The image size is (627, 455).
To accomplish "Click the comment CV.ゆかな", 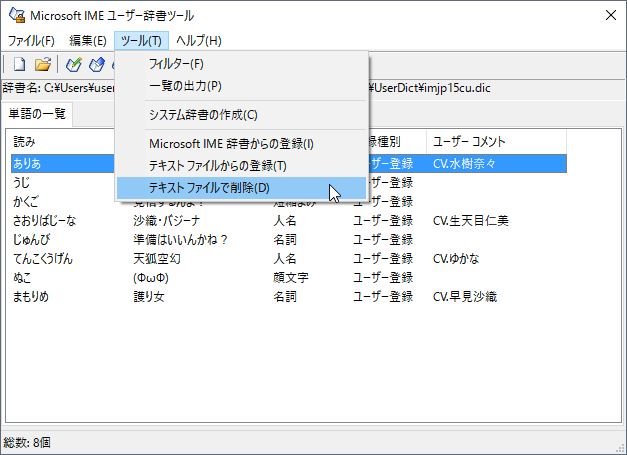I will pyautogui.click(x=455, y=259).
